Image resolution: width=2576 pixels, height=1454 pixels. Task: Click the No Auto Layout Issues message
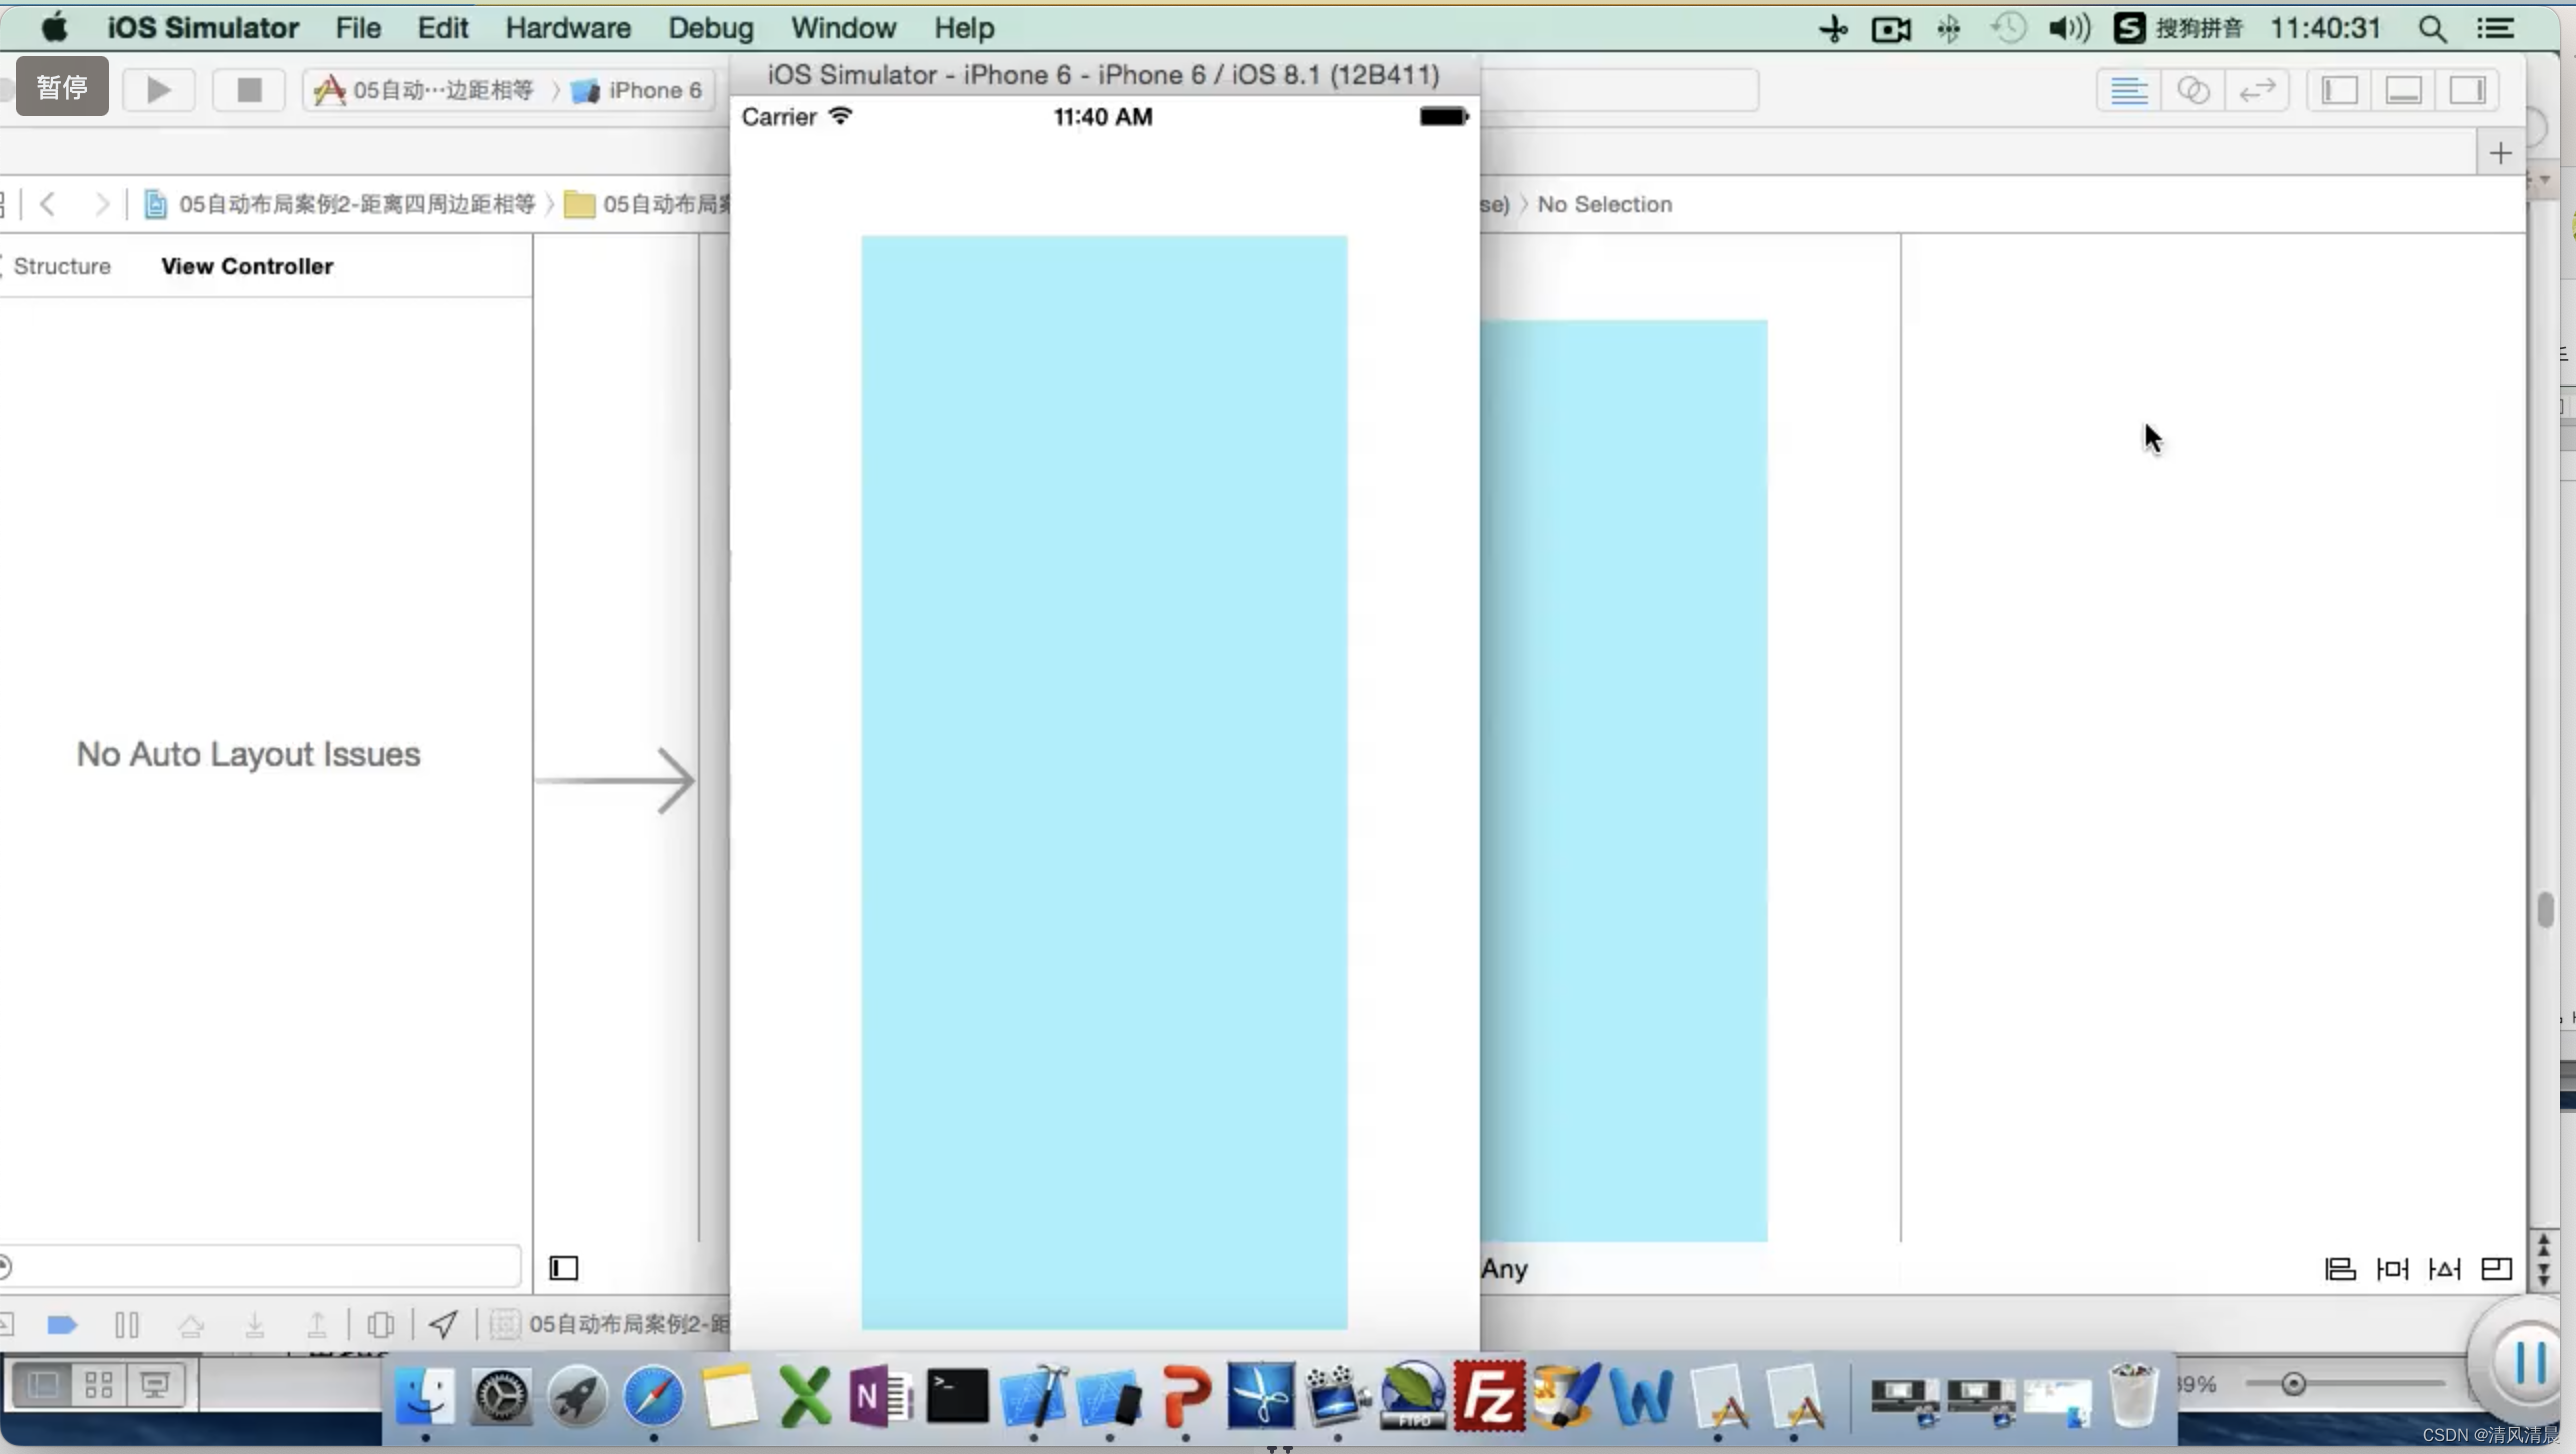248,754
